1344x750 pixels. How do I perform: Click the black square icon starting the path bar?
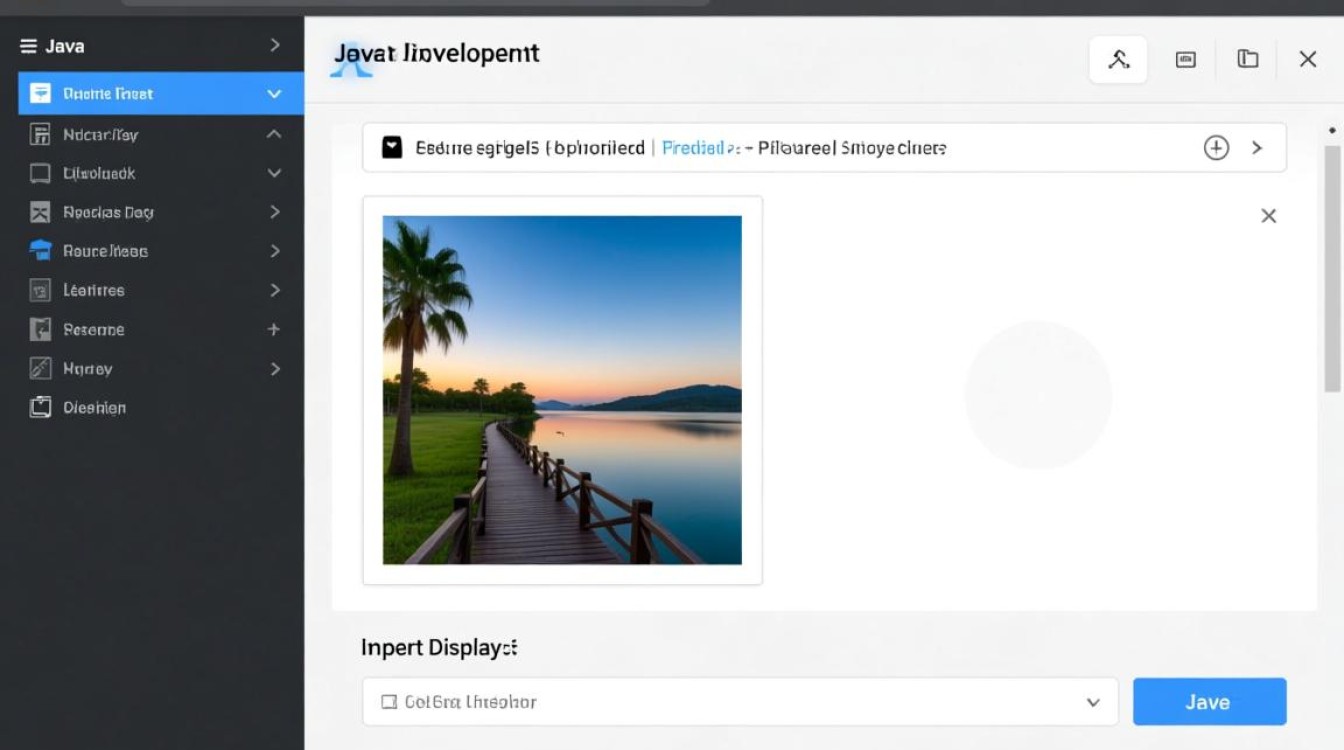point(392,148)
